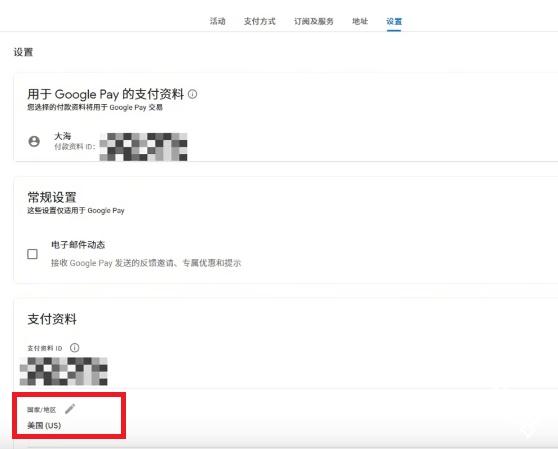This screenshot has height=449, width=558.
Task: Click the 设置 page title
Action: point(23,52)
